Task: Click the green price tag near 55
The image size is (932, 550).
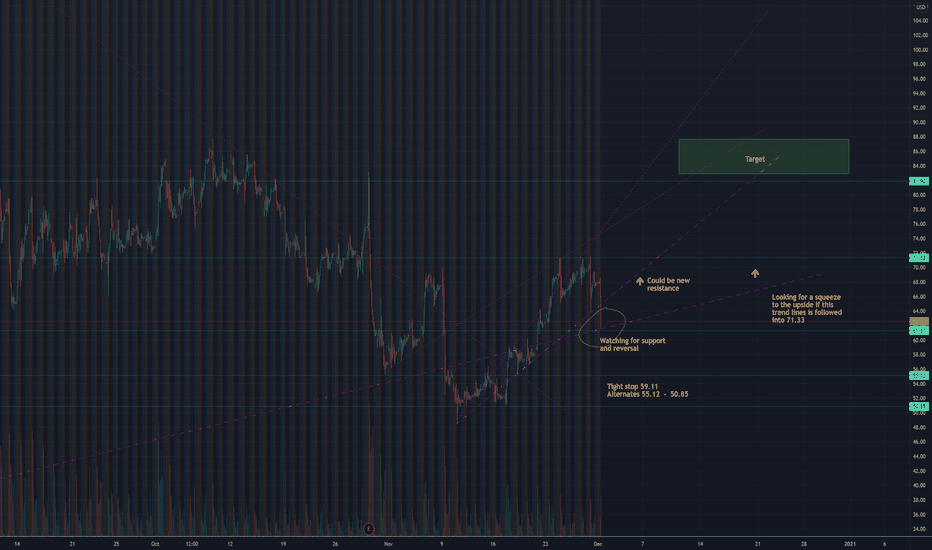Action: point(919,375)
